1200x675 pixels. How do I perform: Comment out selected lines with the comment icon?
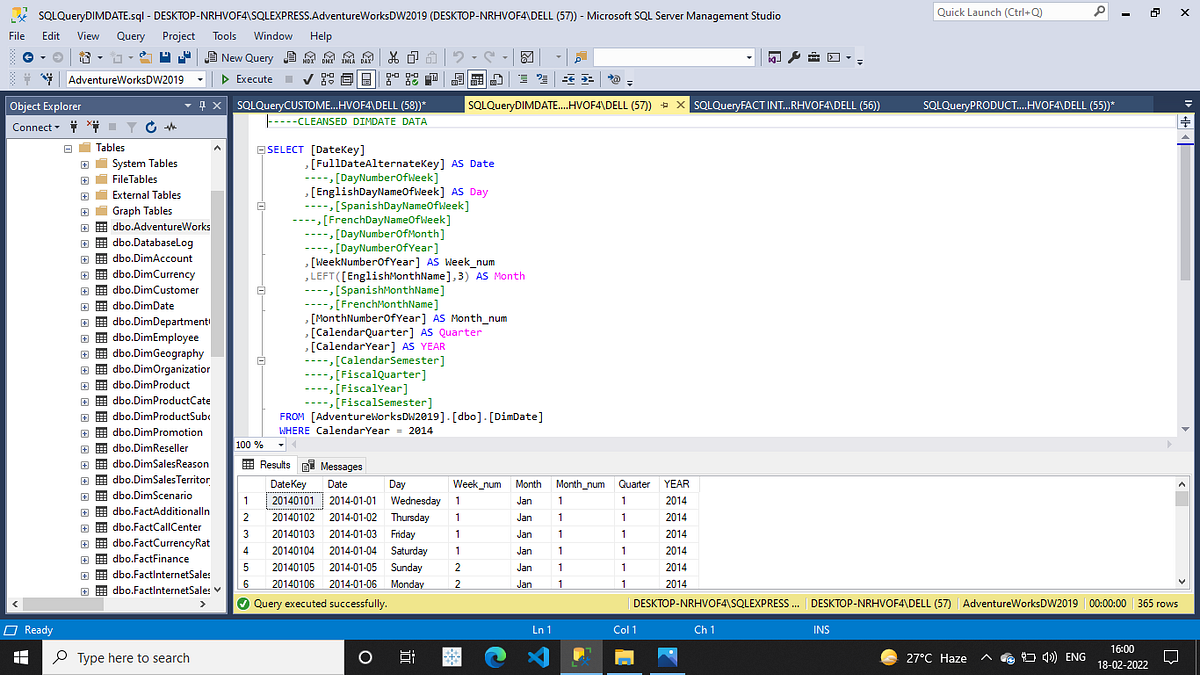click(522, 79)
